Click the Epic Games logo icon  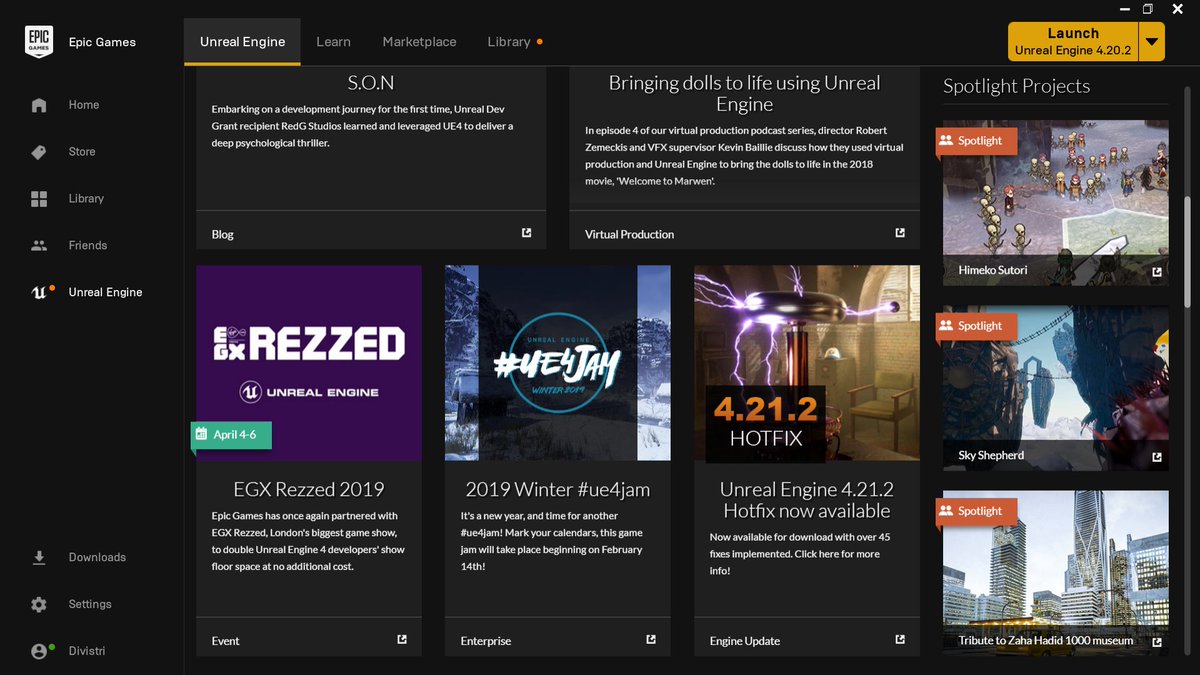point(39,42)
